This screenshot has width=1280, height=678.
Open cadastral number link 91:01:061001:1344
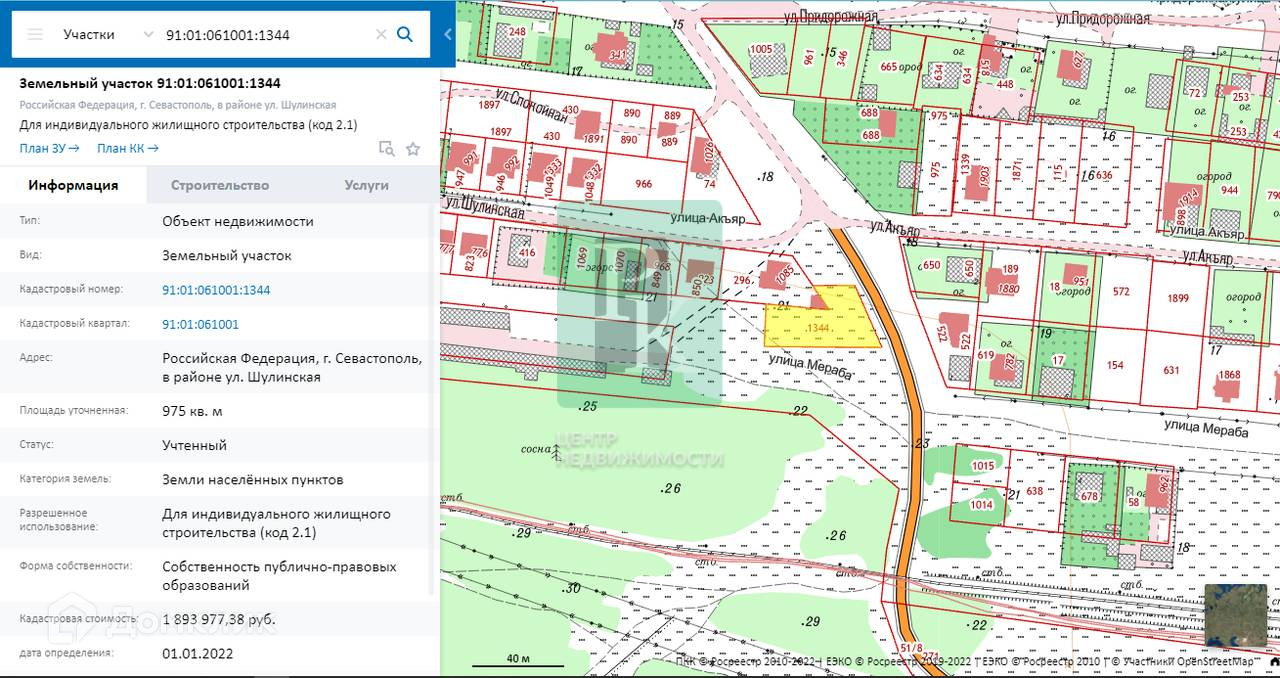216,290
